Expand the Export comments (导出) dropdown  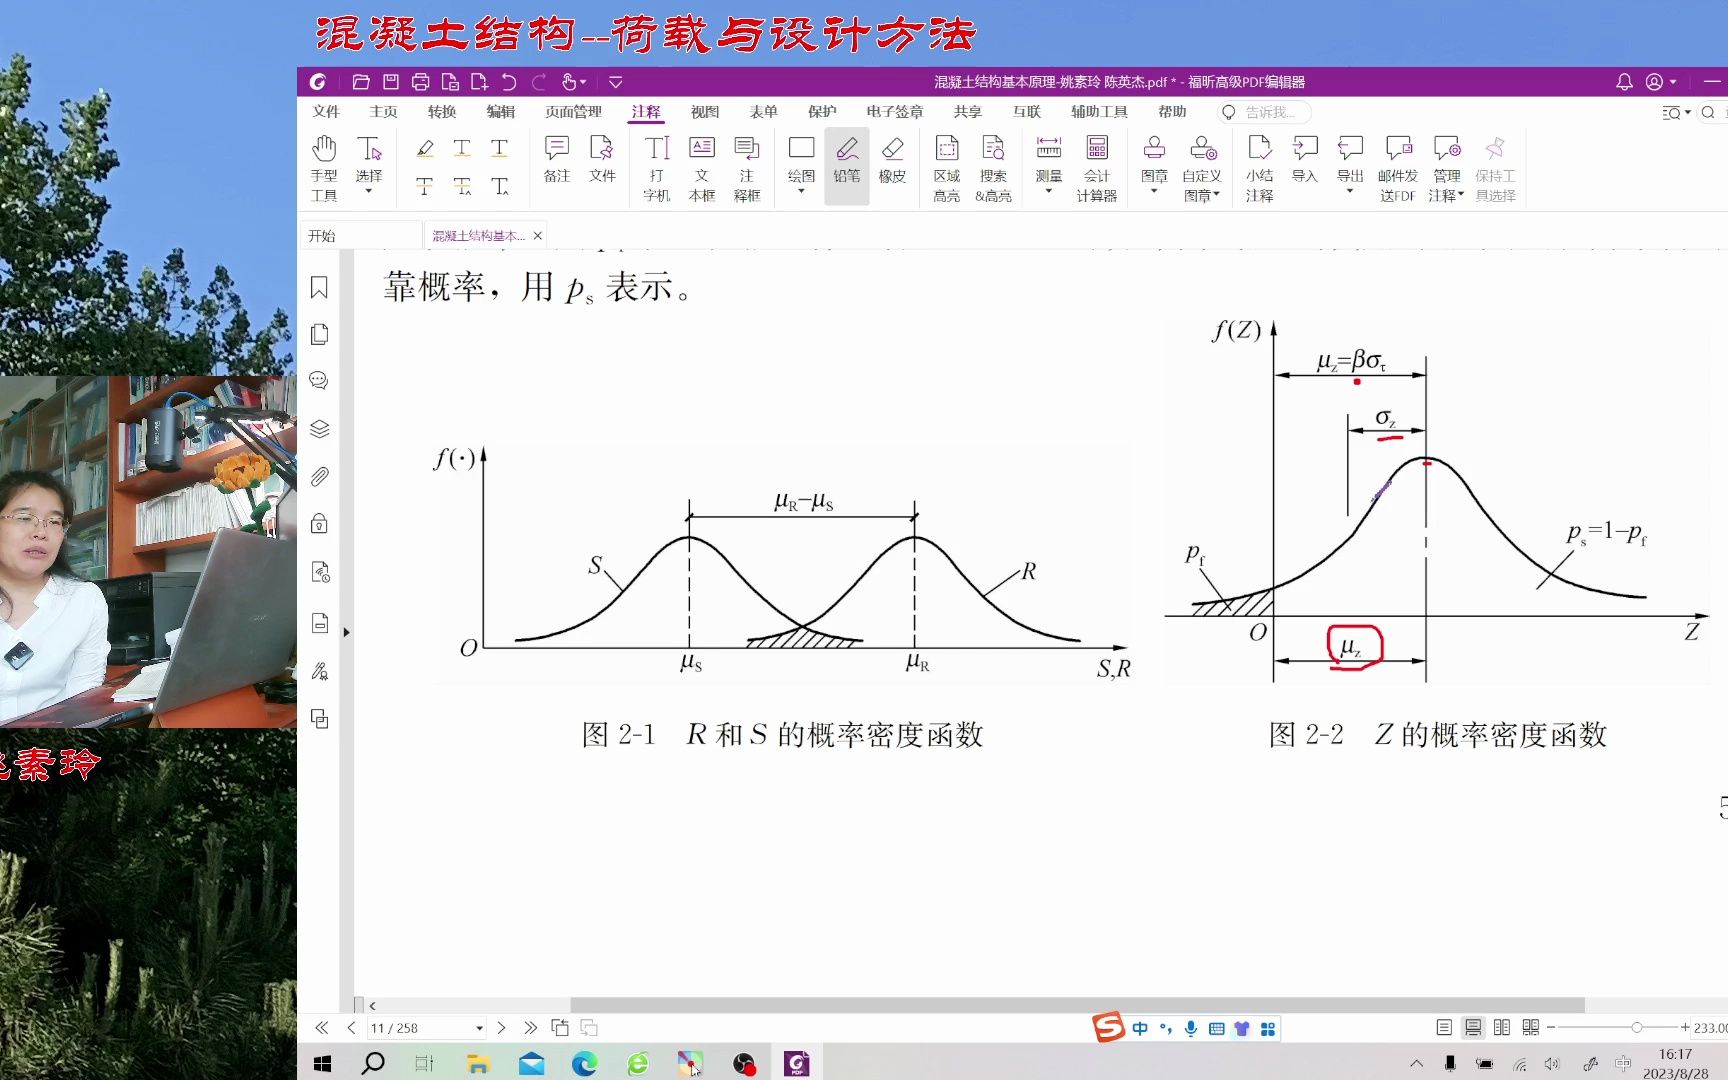(x=1350, y=191)
